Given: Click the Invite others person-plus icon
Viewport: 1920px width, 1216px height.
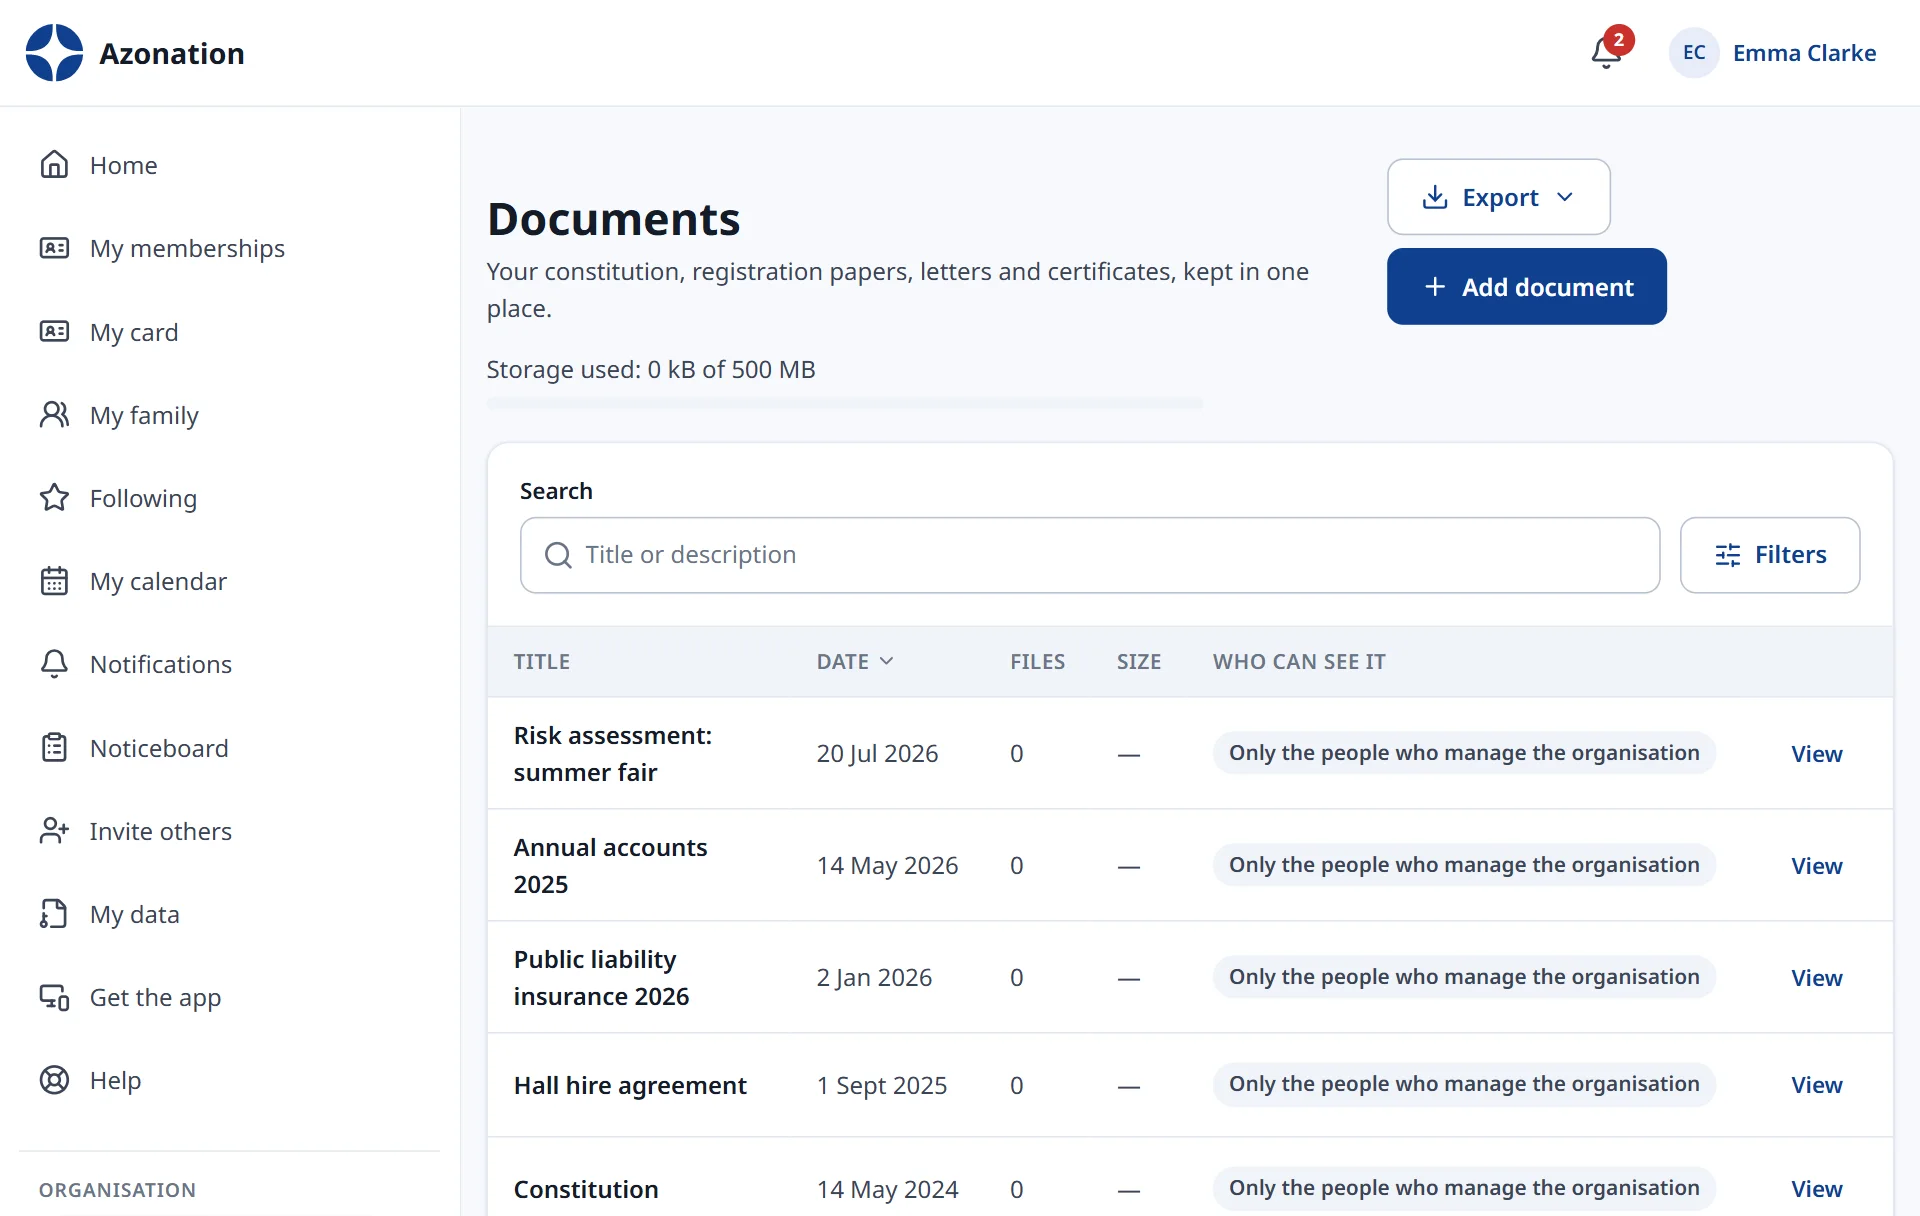Looking at the screenshot, I should [x=54, y=830].
